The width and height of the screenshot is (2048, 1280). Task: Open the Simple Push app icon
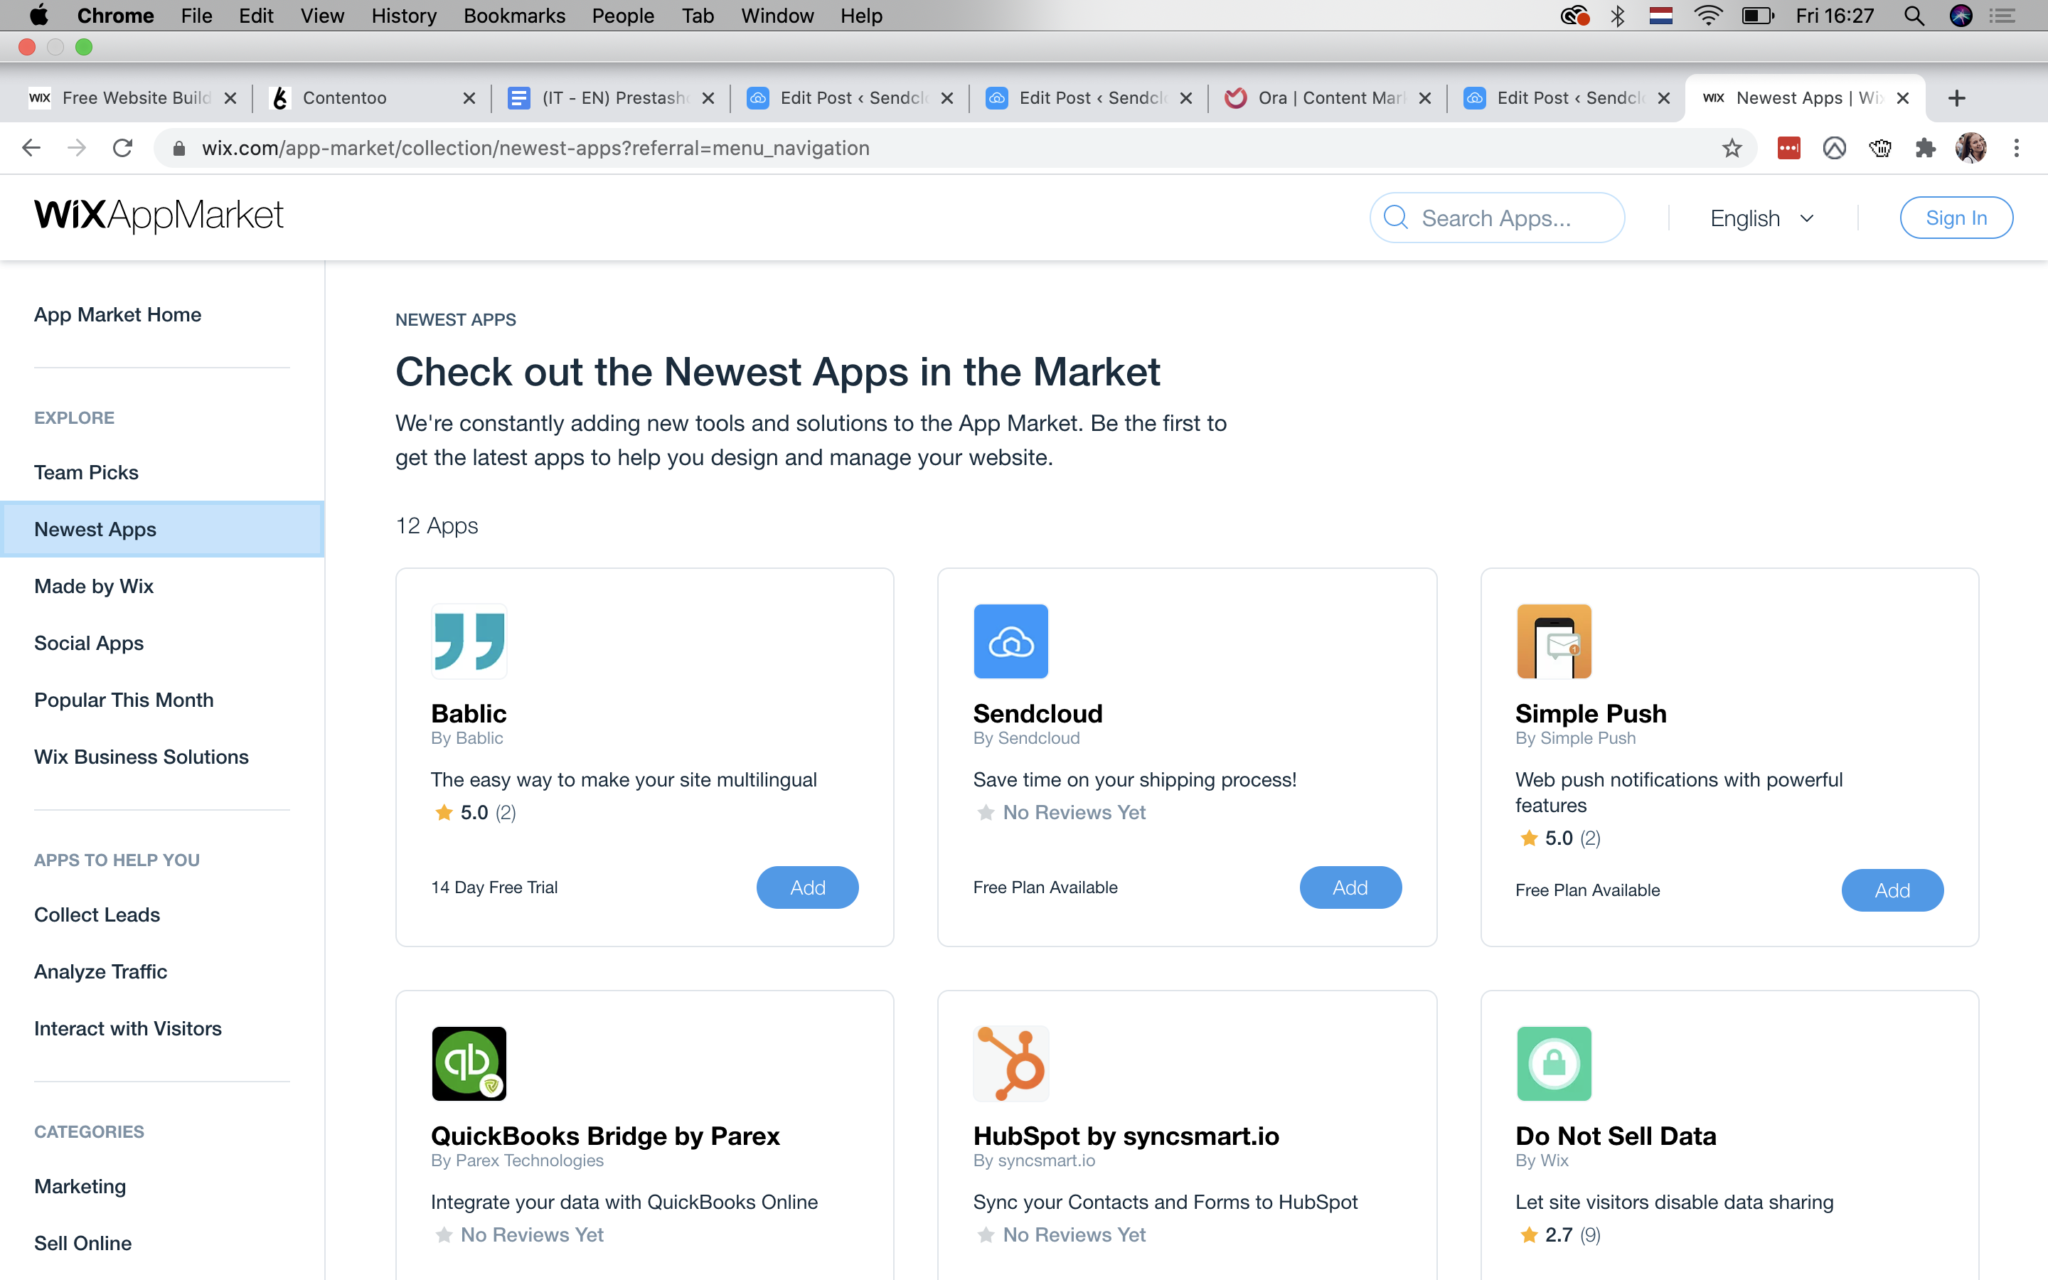pyautogui.click(x=1553, y=641)
